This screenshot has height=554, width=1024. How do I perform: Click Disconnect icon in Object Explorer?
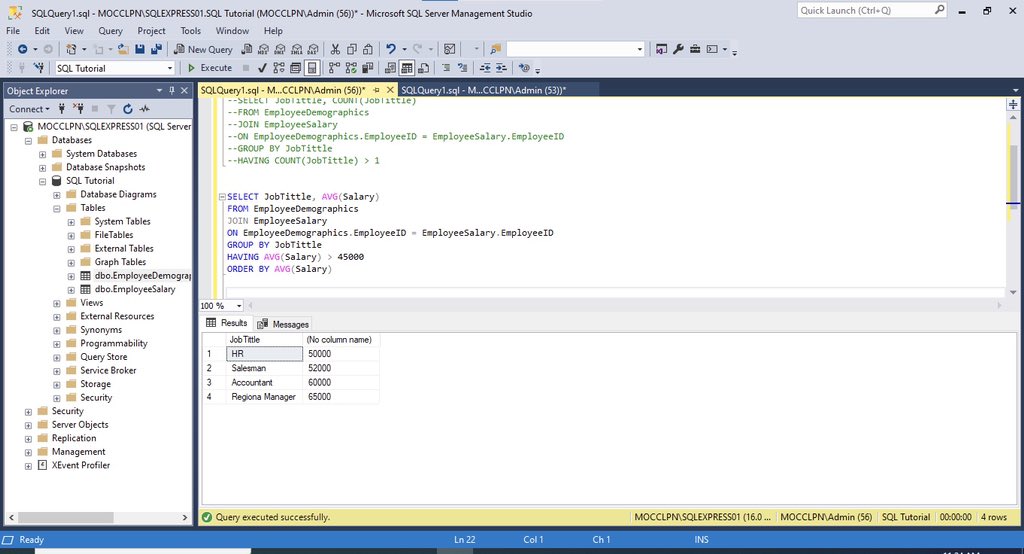point(78,109)
